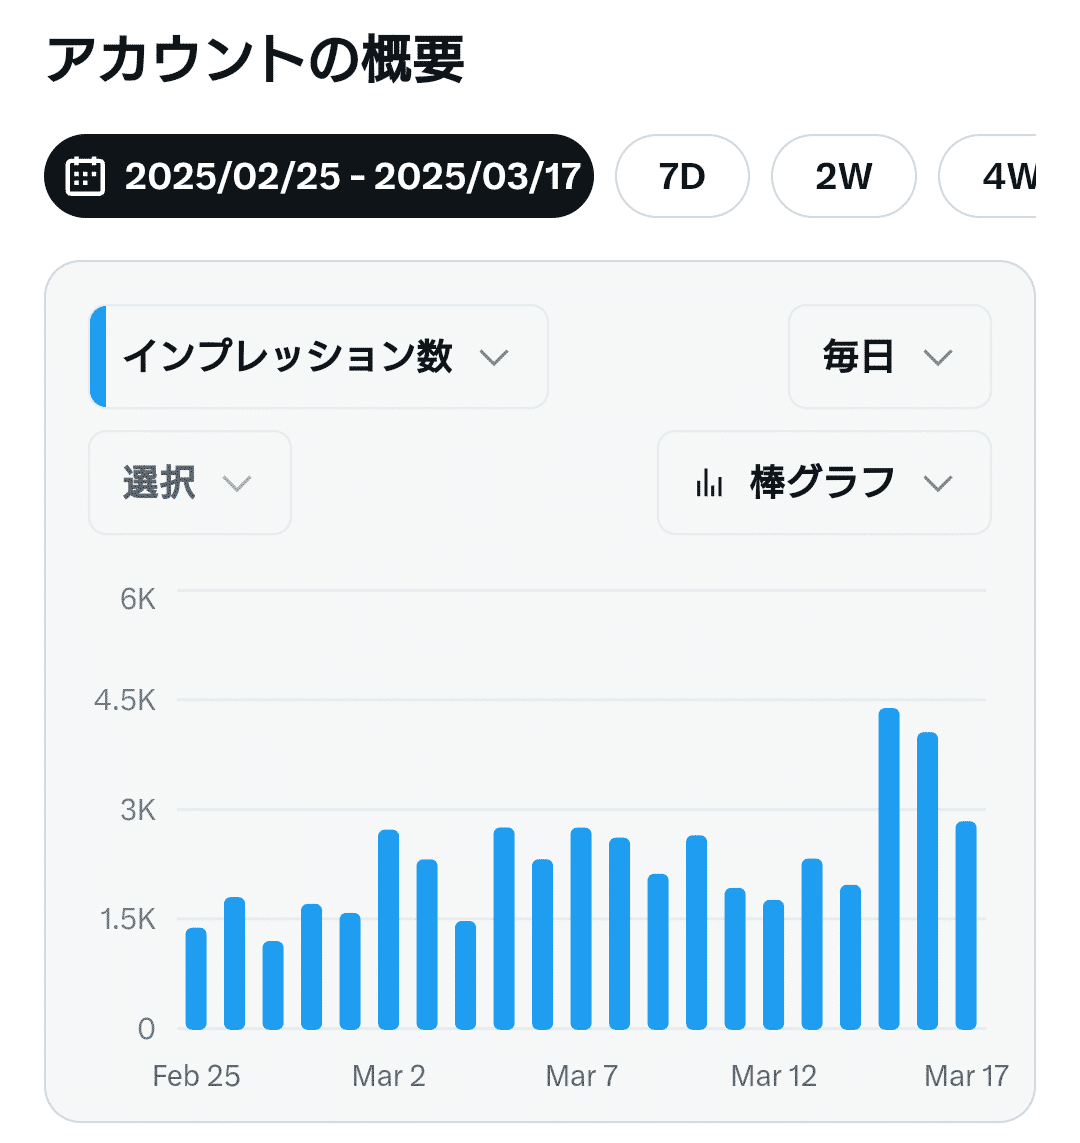Image resolution: width=1080 pixels, height=1143 pixels.
Task: Click the chevron beside 選択
Action: [x=237, y=483]
